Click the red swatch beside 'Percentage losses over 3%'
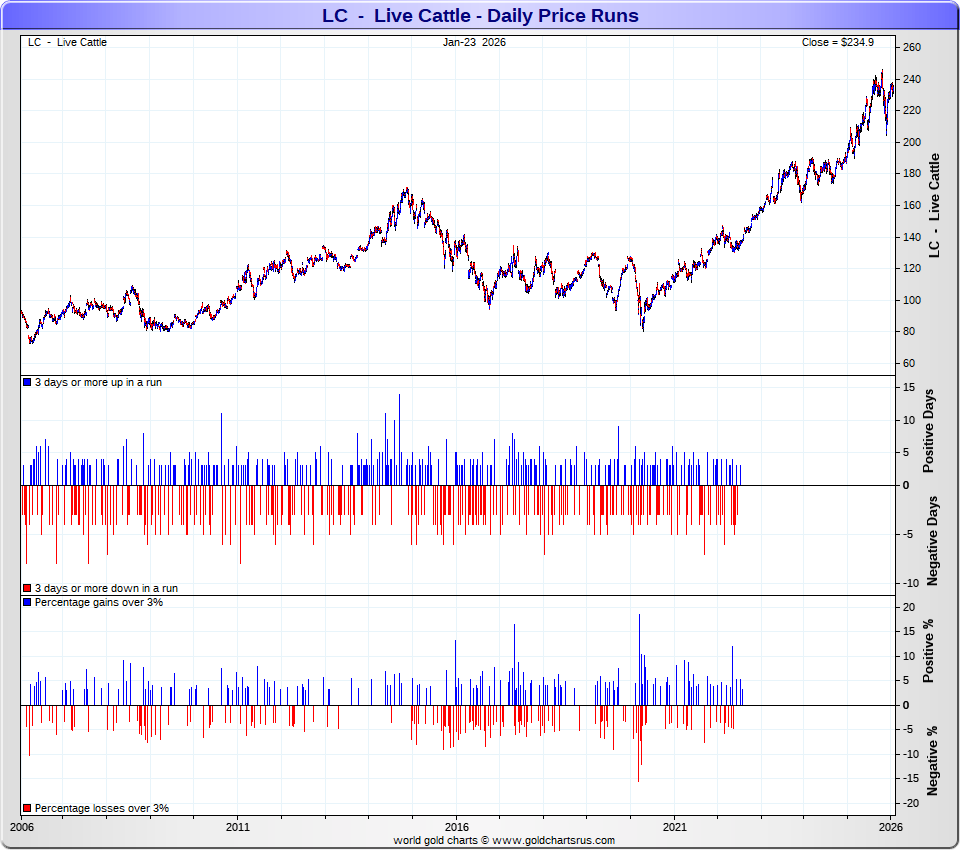 point(27,808)
